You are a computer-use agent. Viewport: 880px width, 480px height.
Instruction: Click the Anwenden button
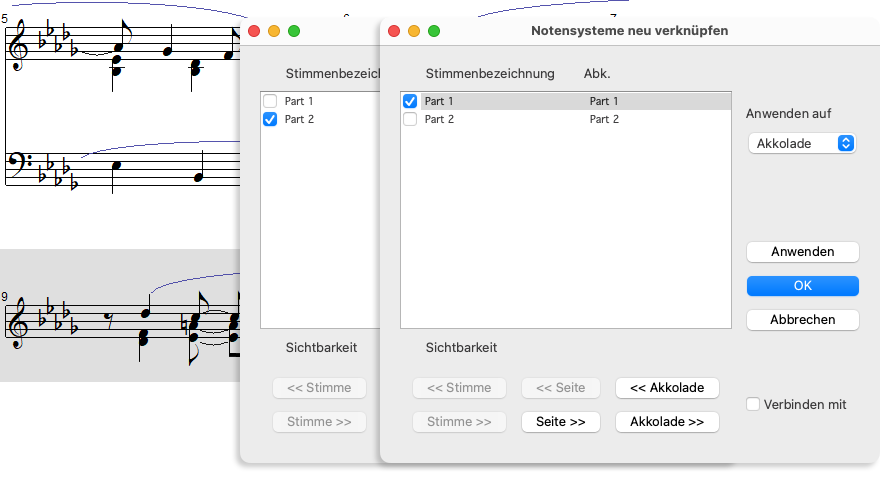click(x=802, y=252)
